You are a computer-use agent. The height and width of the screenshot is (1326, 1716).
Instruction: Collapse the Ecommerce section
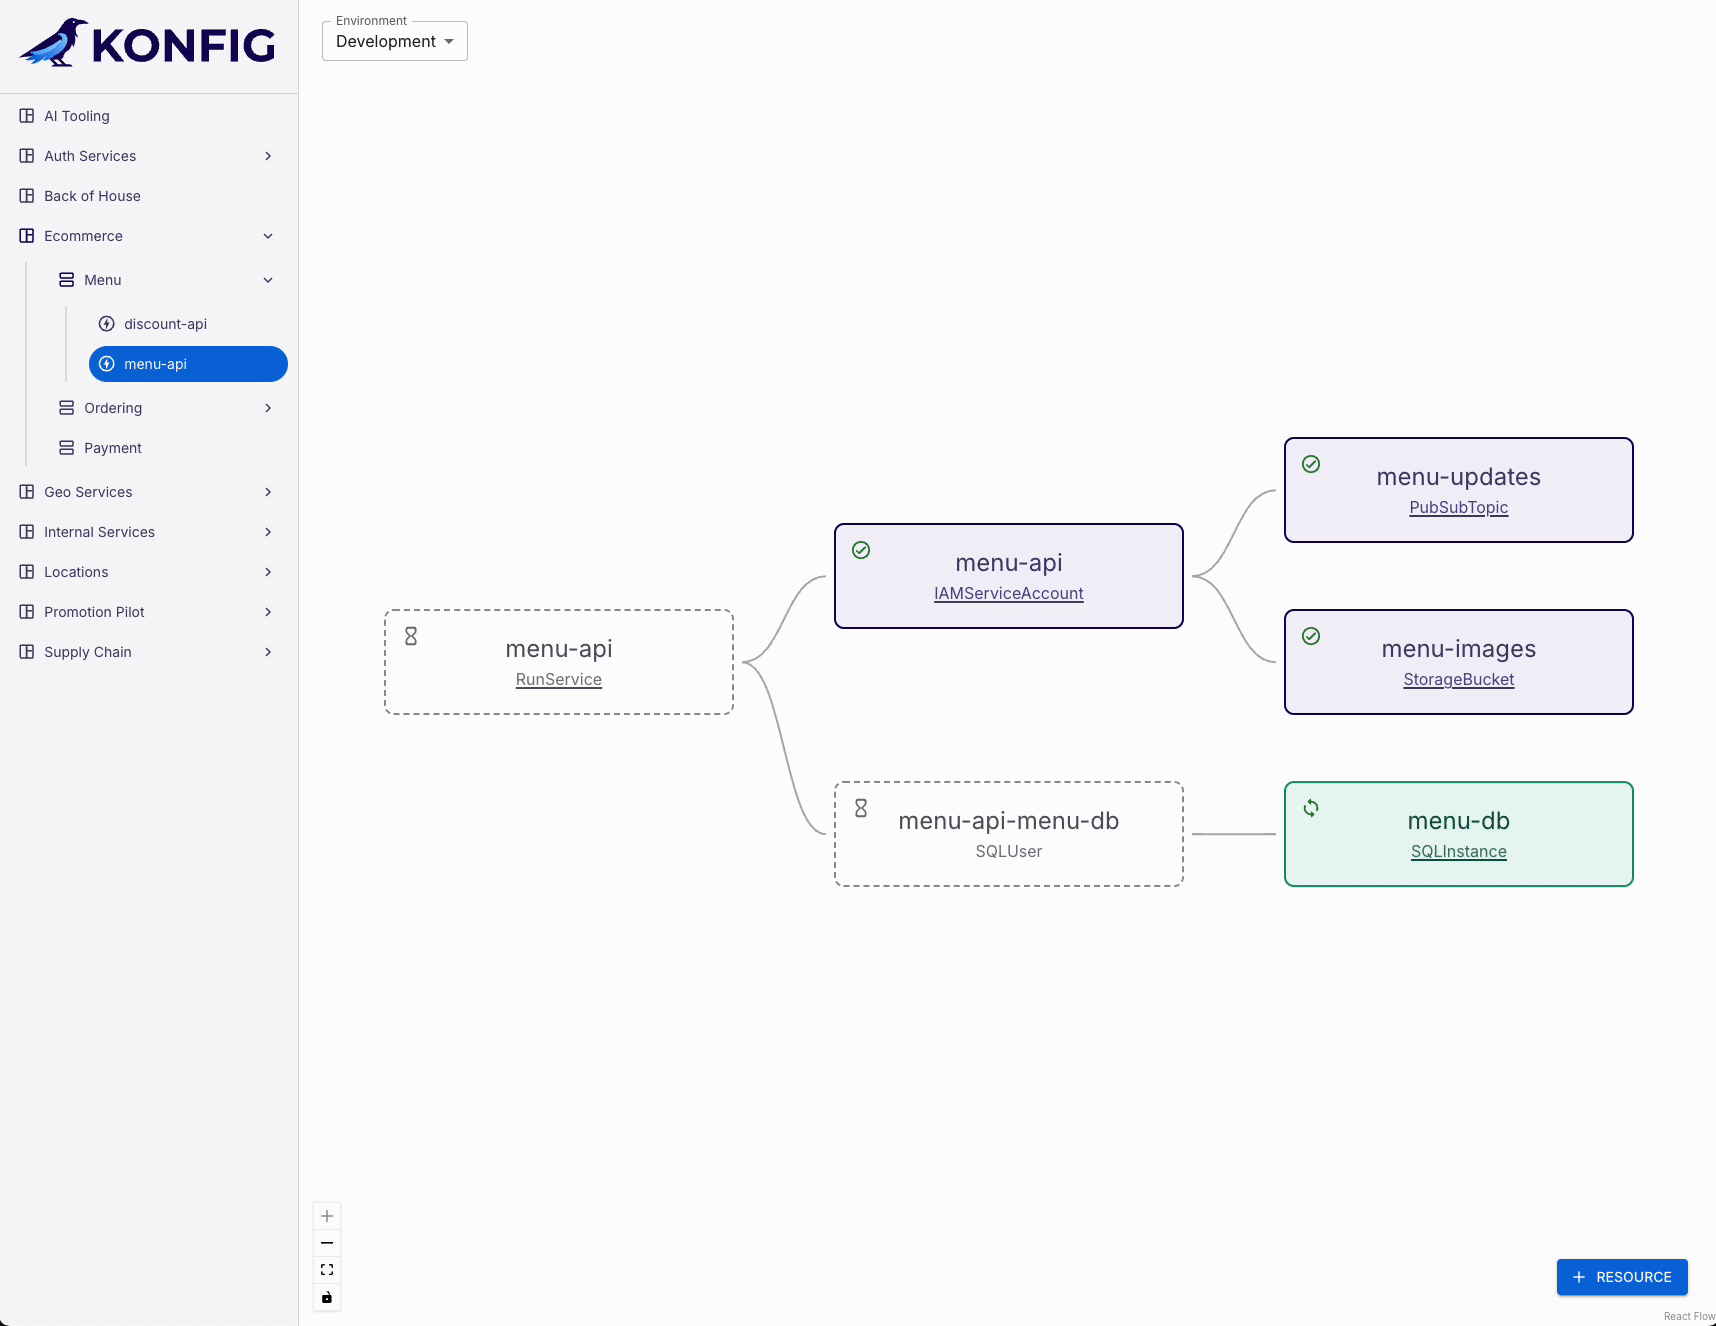(x=268, y=236)
